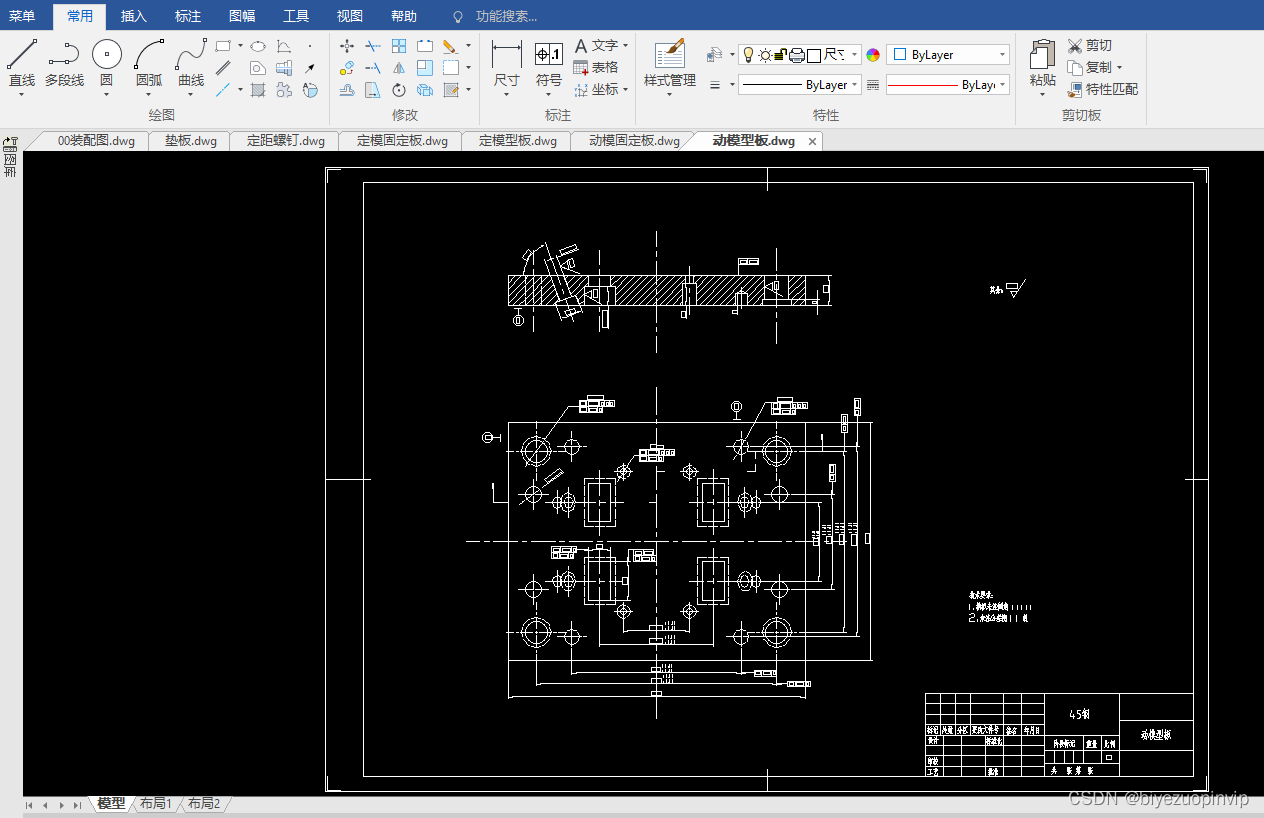This screenshot has width=1264, height=818.
Task: Expand the 符号 dropdown arrow
Action: pos(549,95)
